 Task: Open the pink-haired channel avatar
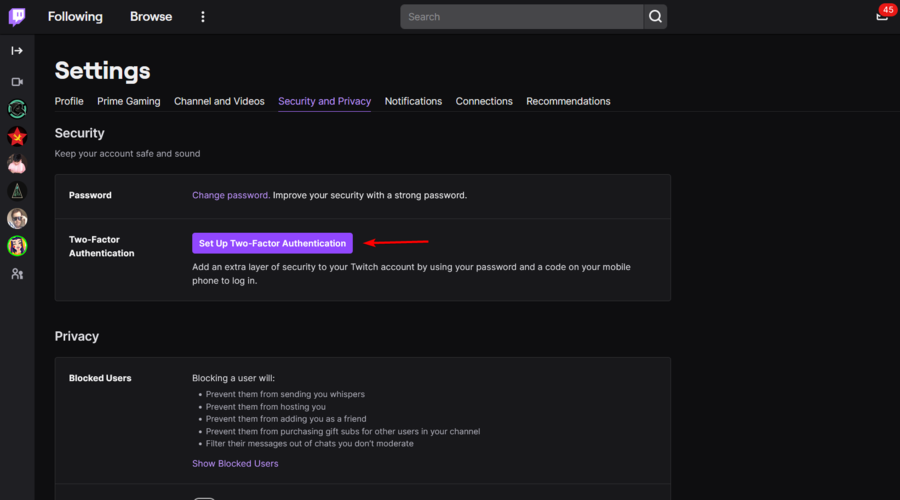17,164
